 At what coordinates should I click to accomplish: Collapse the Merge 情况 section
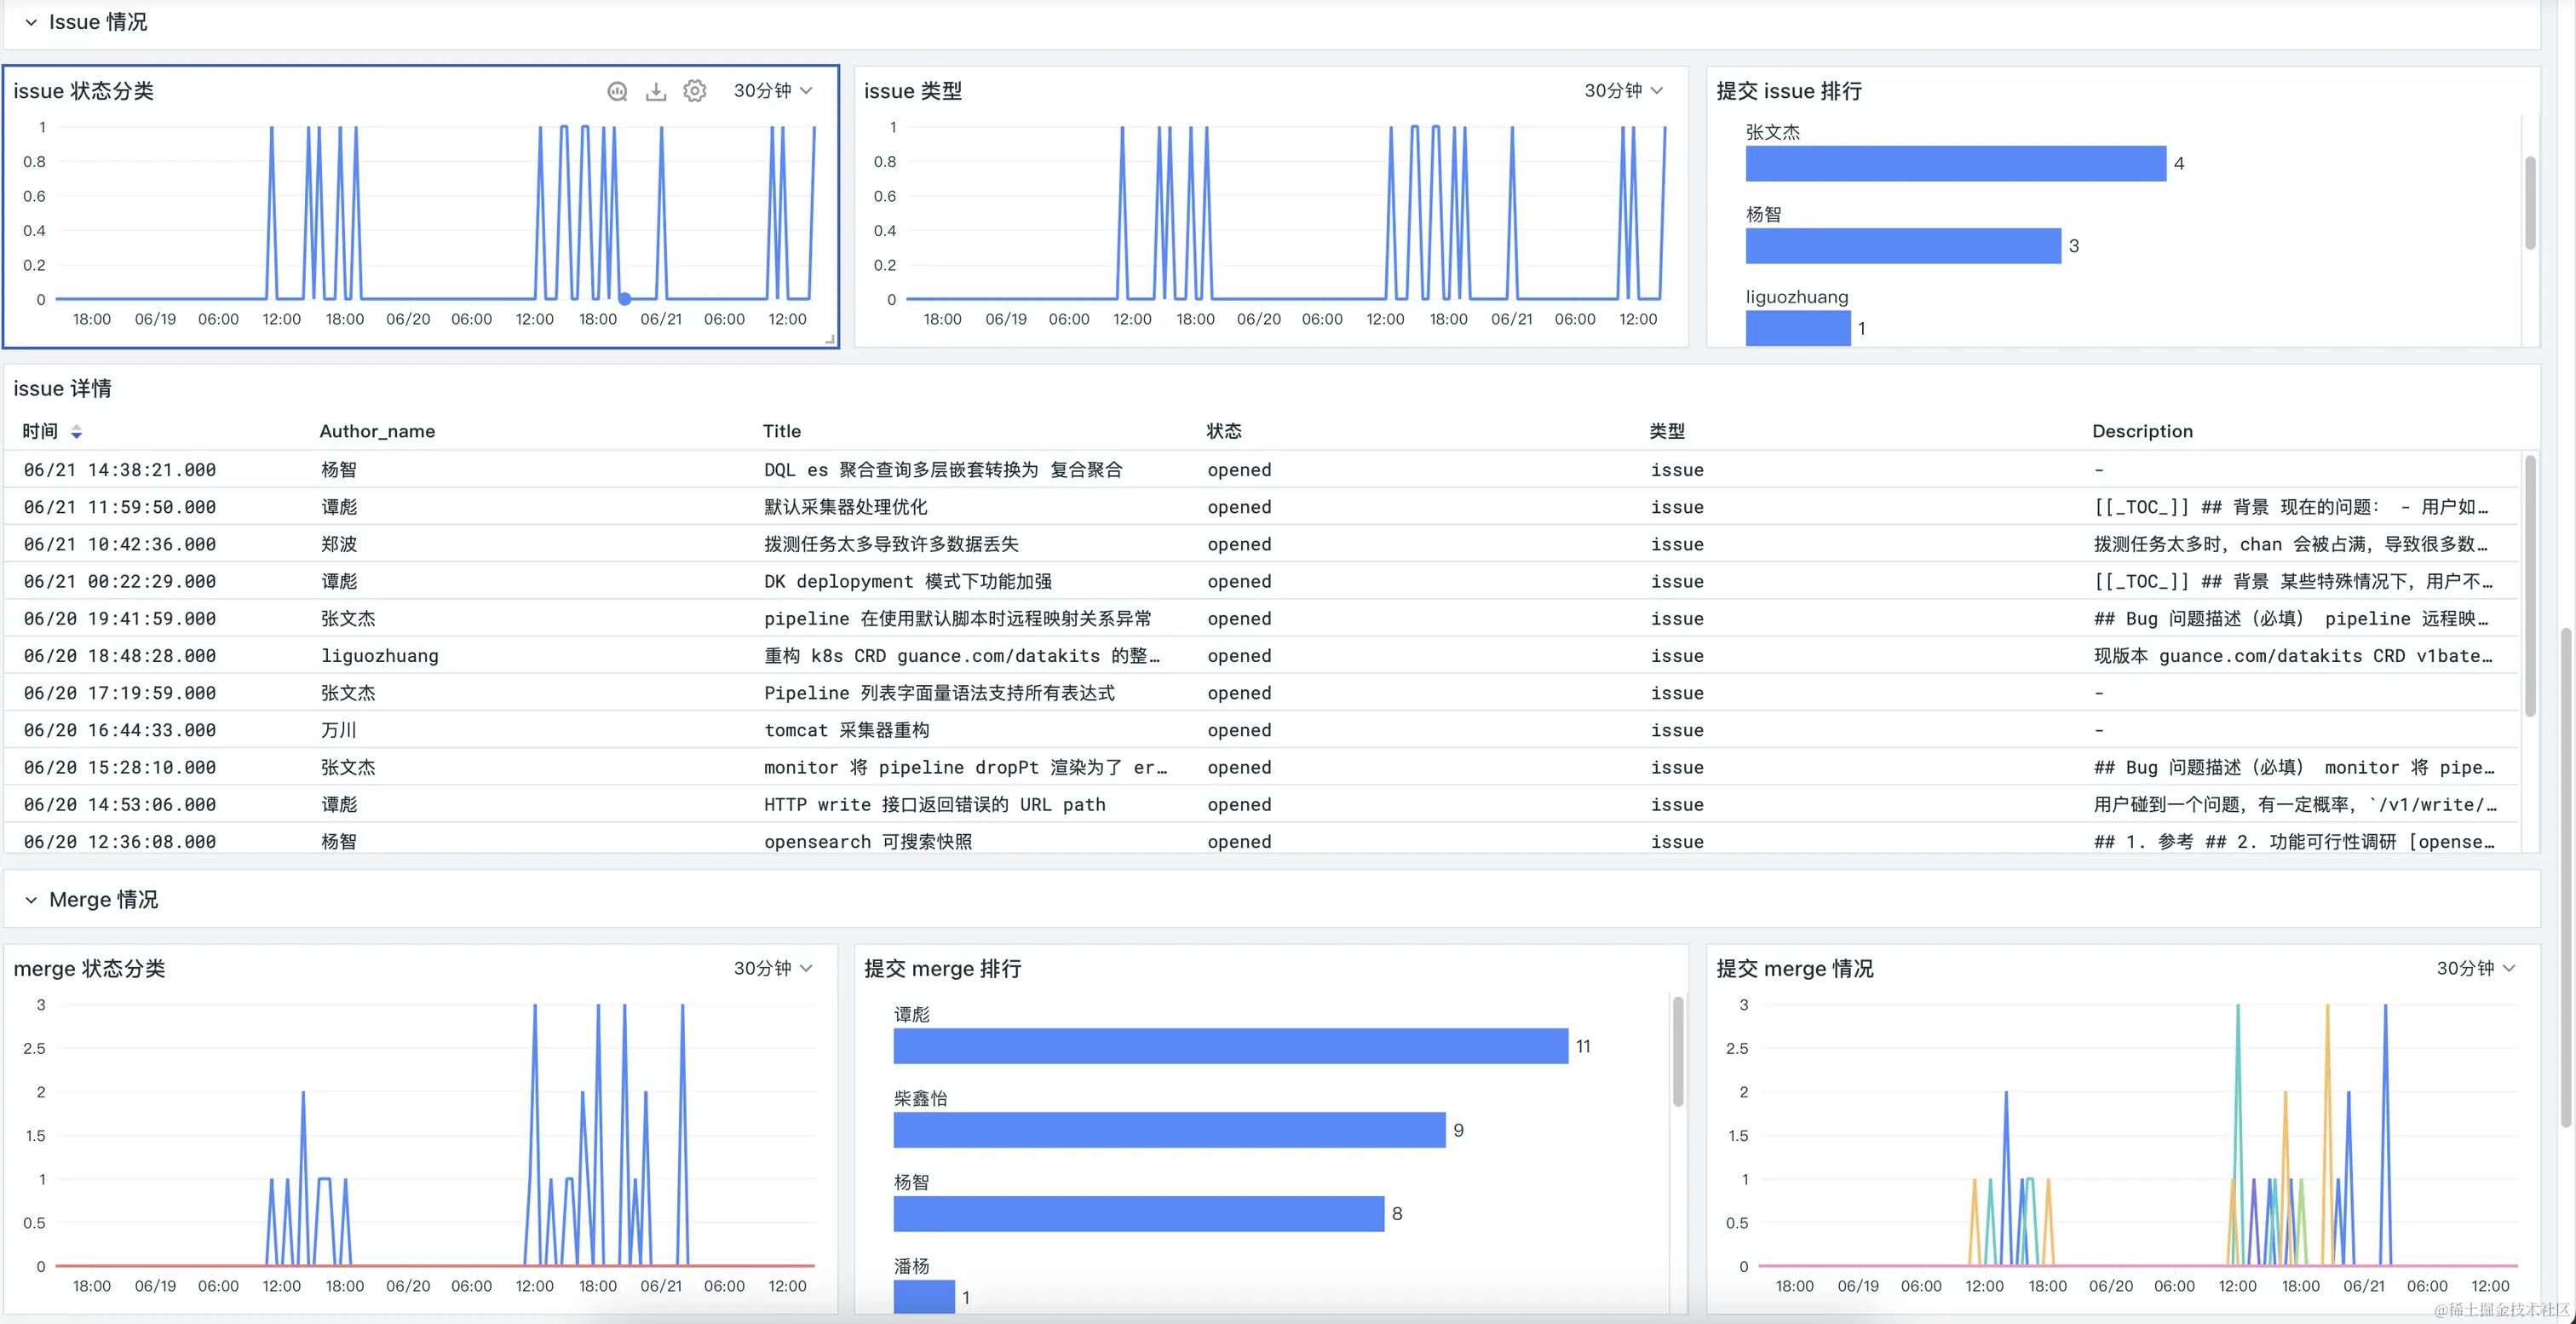31,900
